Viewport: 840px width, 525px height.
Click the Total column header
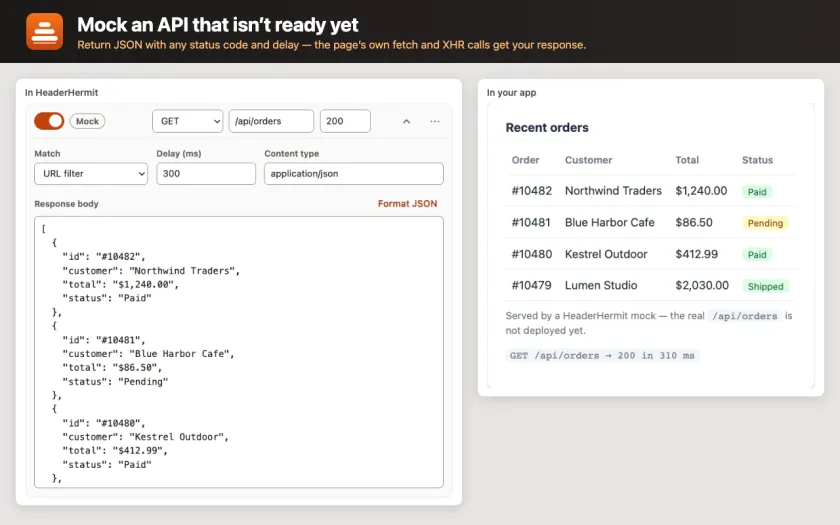687,160
